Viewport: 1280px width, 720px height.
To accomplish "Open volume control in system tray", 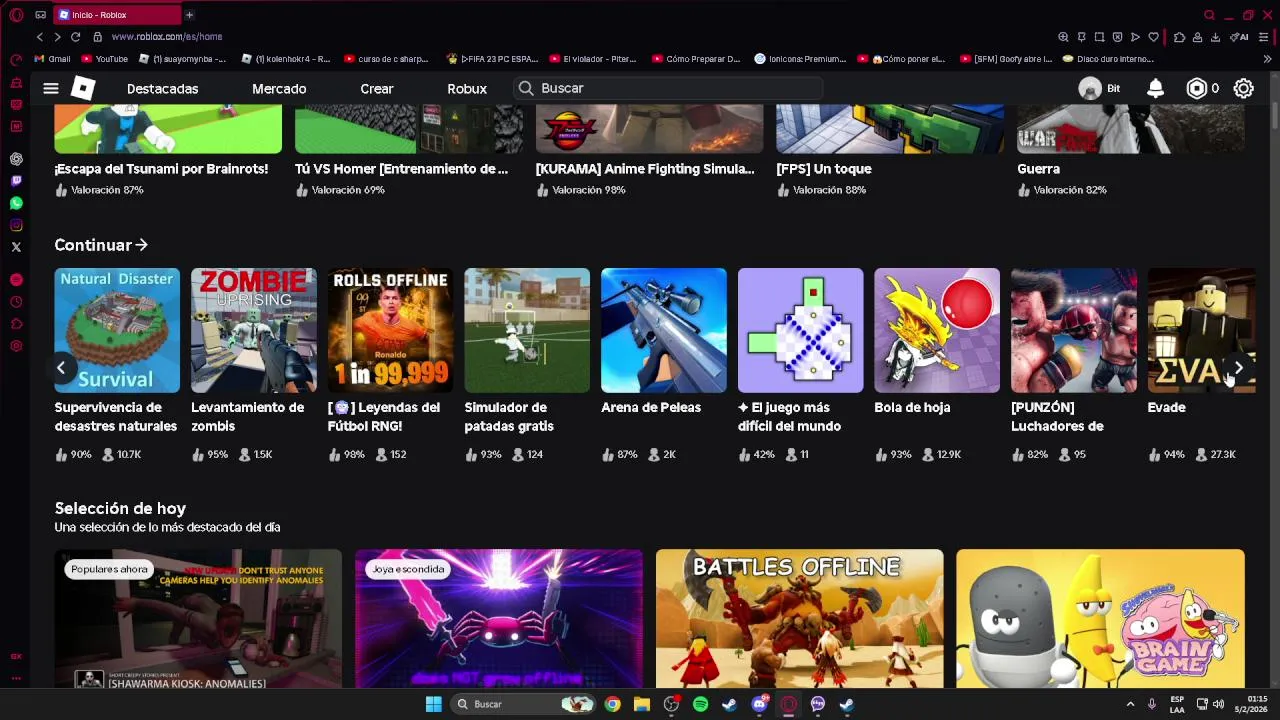I will pos(1218,704).
